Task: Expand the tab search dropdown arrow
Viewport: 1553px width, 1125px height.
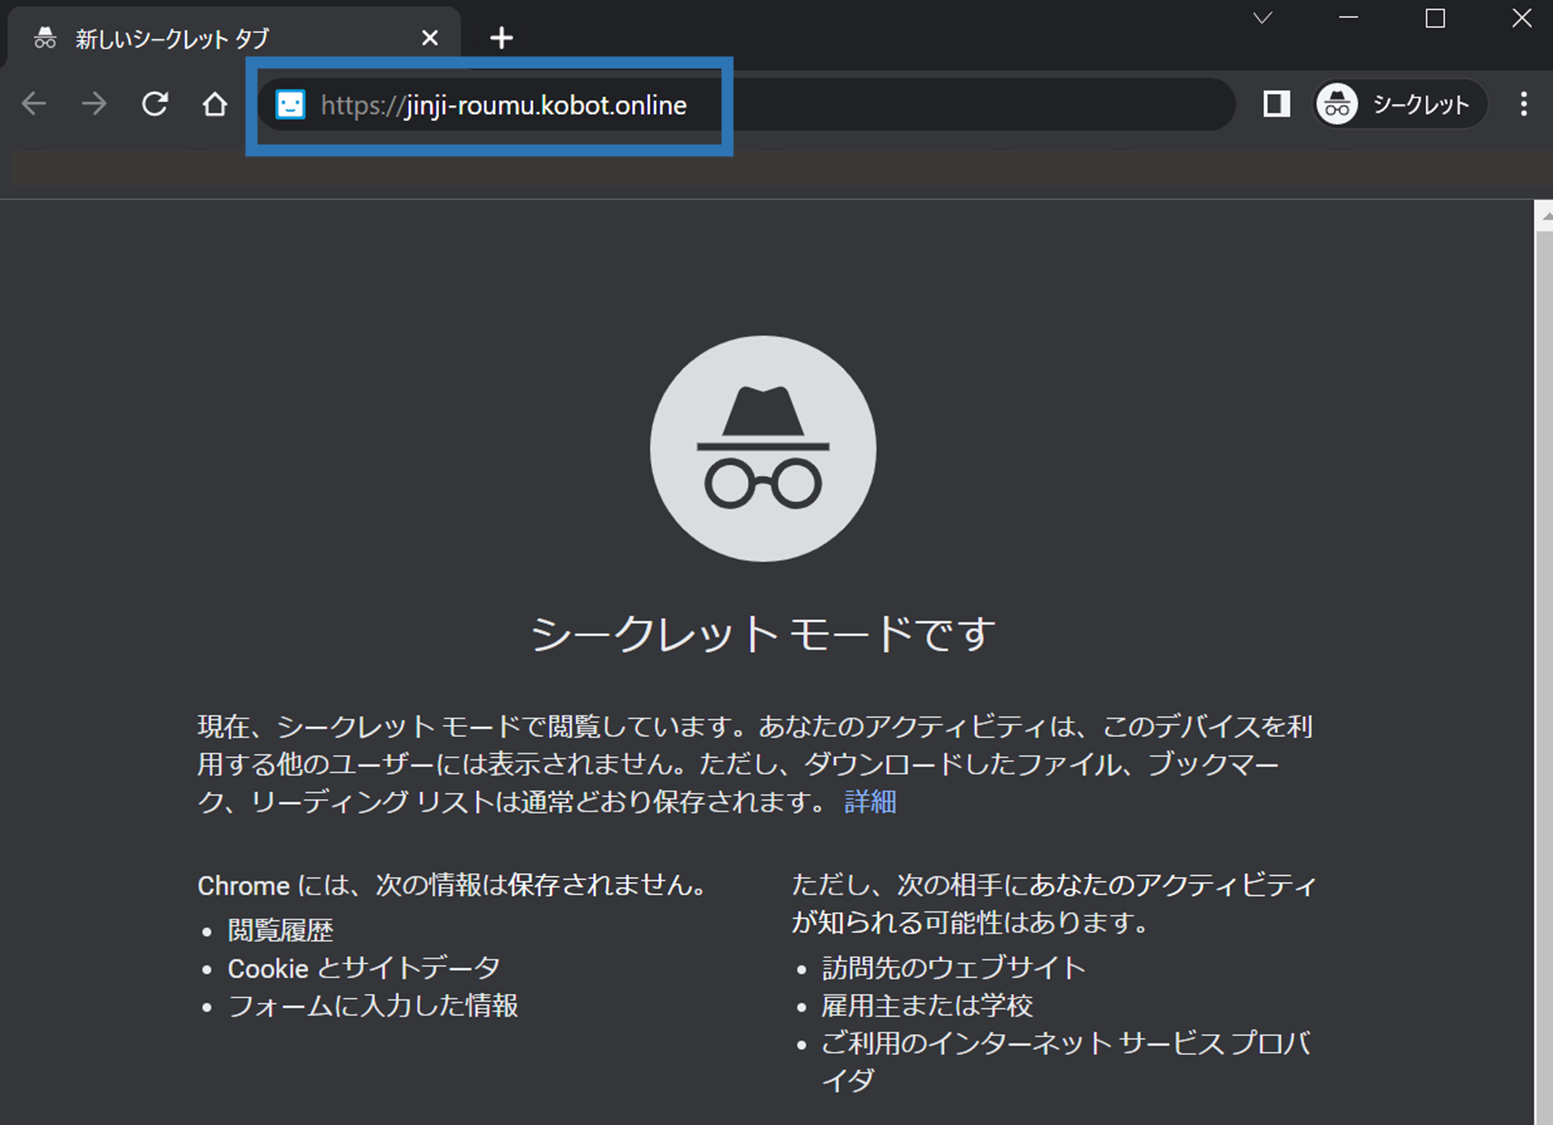Action: click(x=1263, y=18)
